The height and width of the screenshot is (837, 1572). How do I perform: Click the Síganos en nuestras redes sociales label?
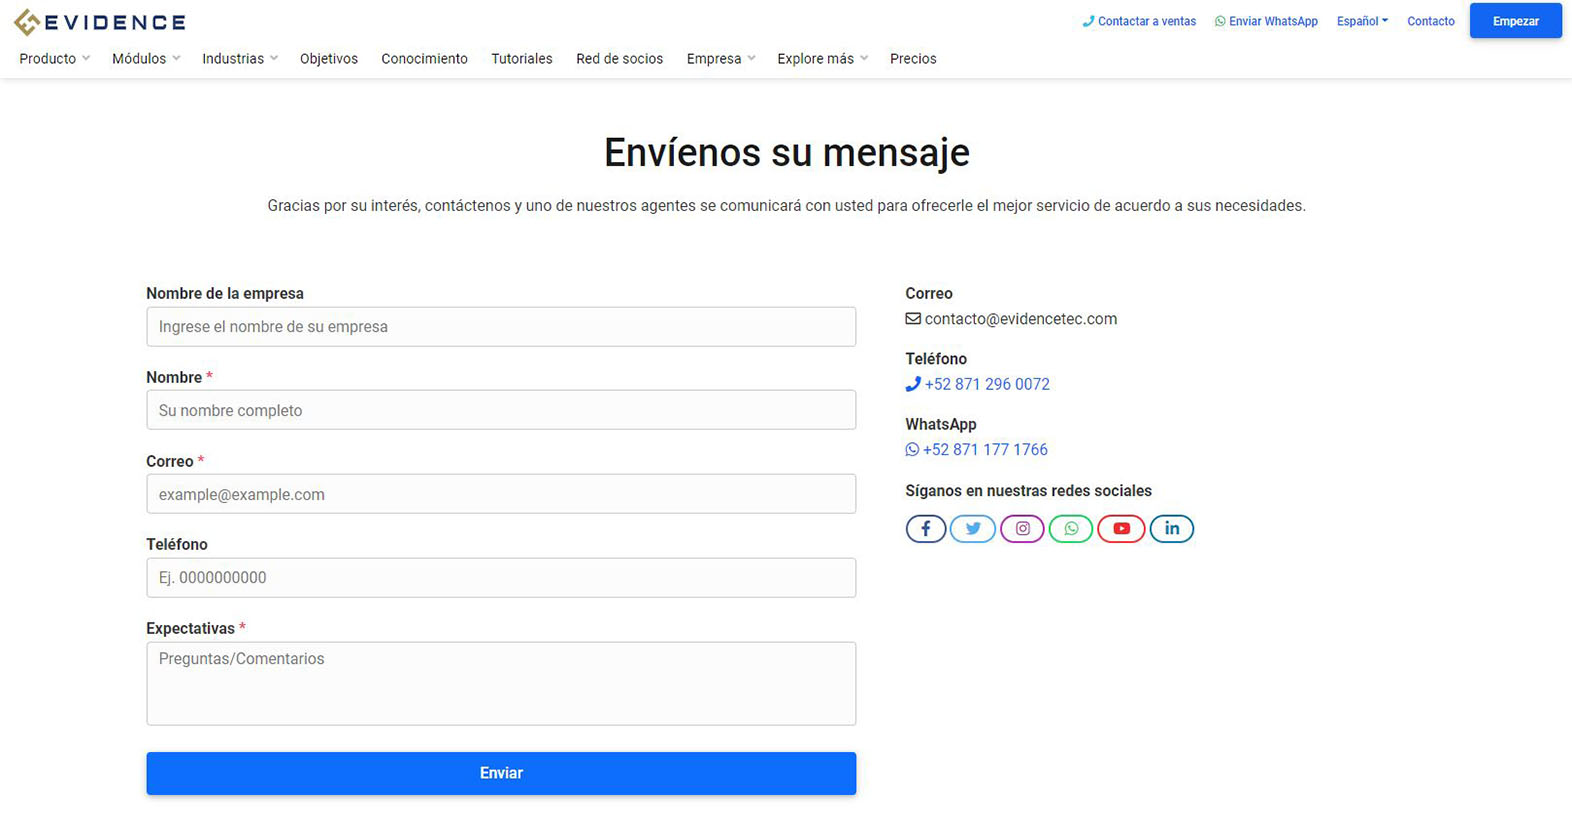click(1028, 491)
